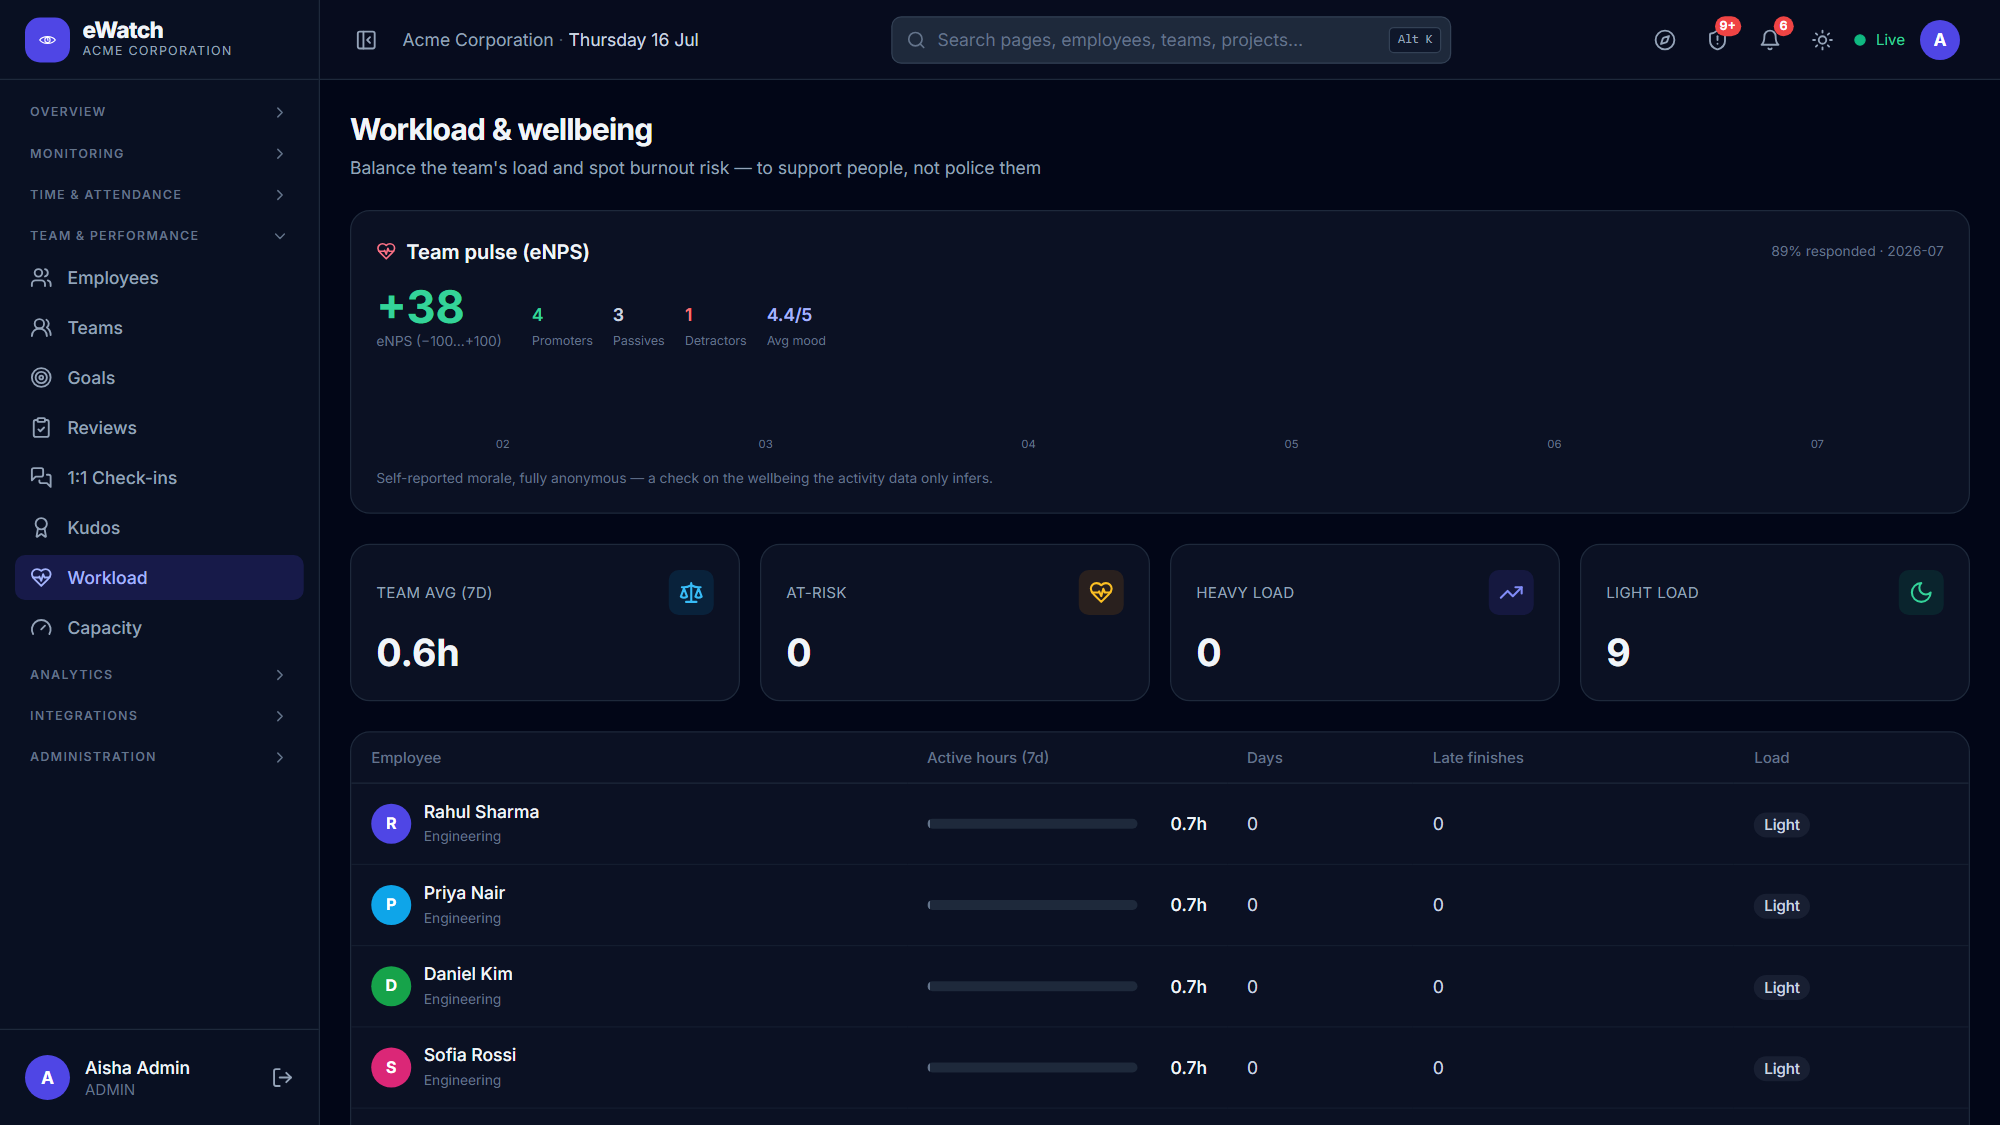This screenshot has height=1125, width=2000.
Task: Open the Employees page
Action: tap(159, 278)
